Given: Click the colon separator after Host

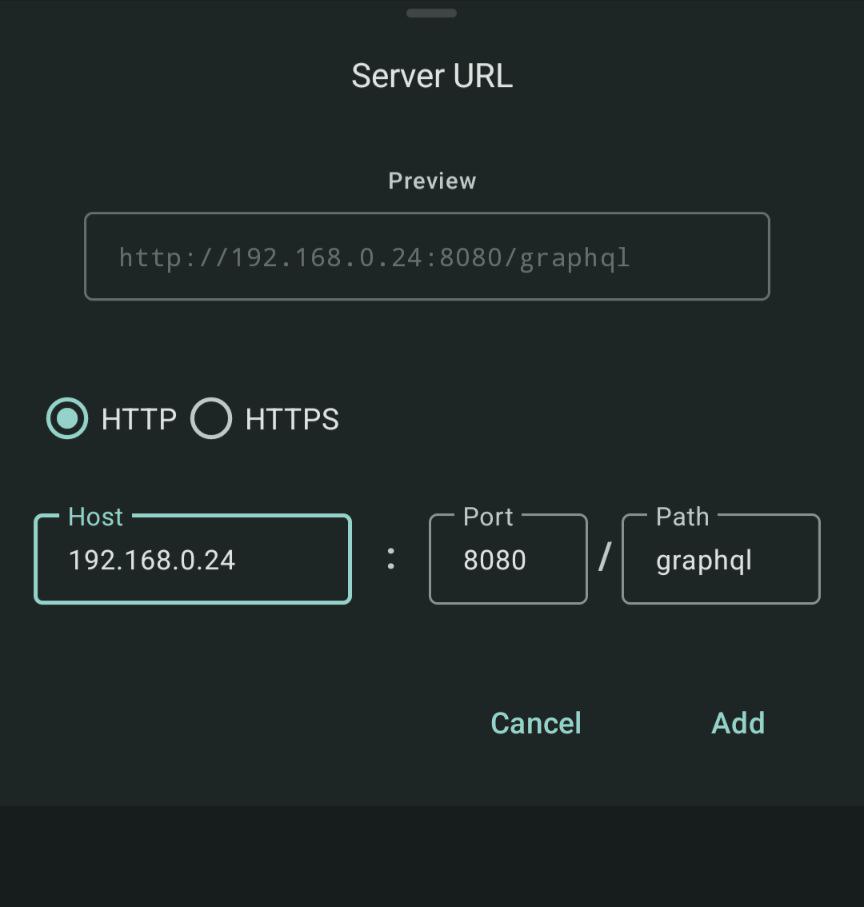Looking at the screenshot, I should pyautogui.click(x=391, y=559).
